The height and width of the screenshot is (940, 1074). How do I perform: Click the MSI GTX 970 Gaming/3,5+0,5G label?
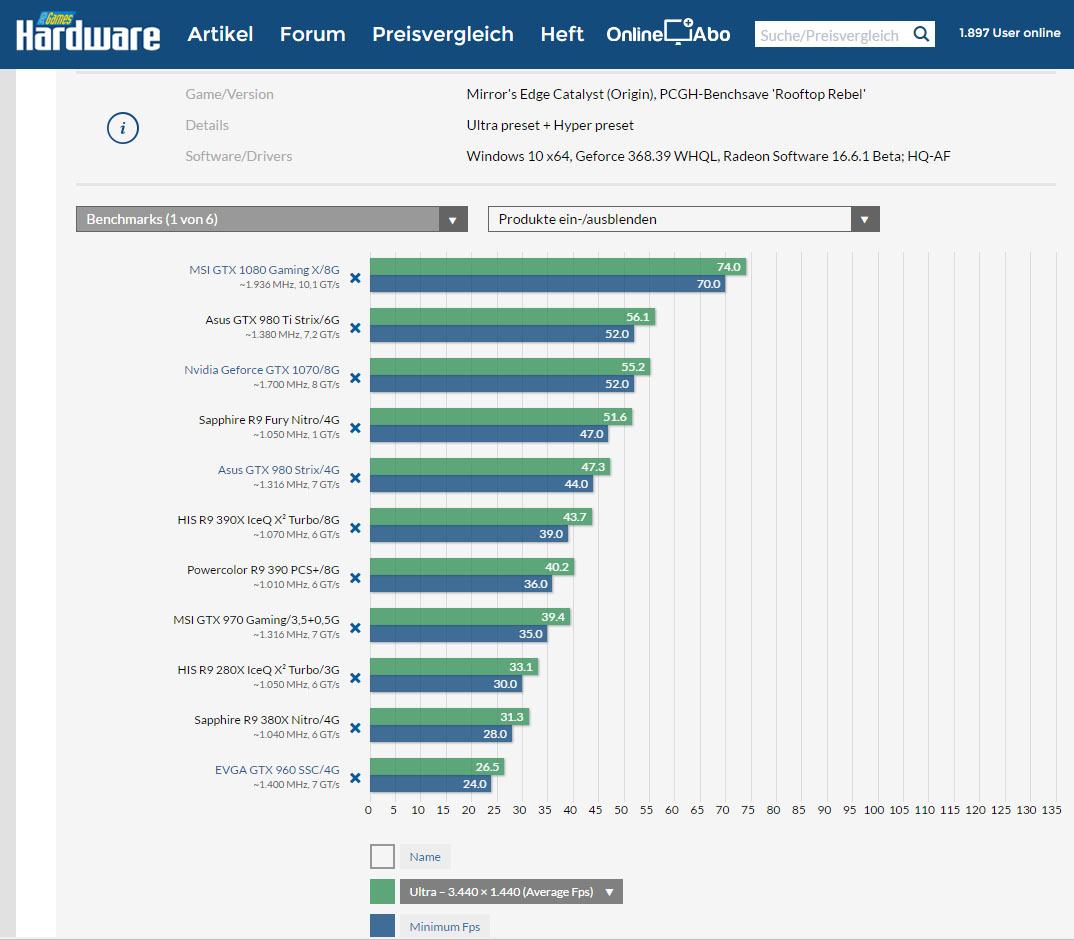(x=256, y=620)
